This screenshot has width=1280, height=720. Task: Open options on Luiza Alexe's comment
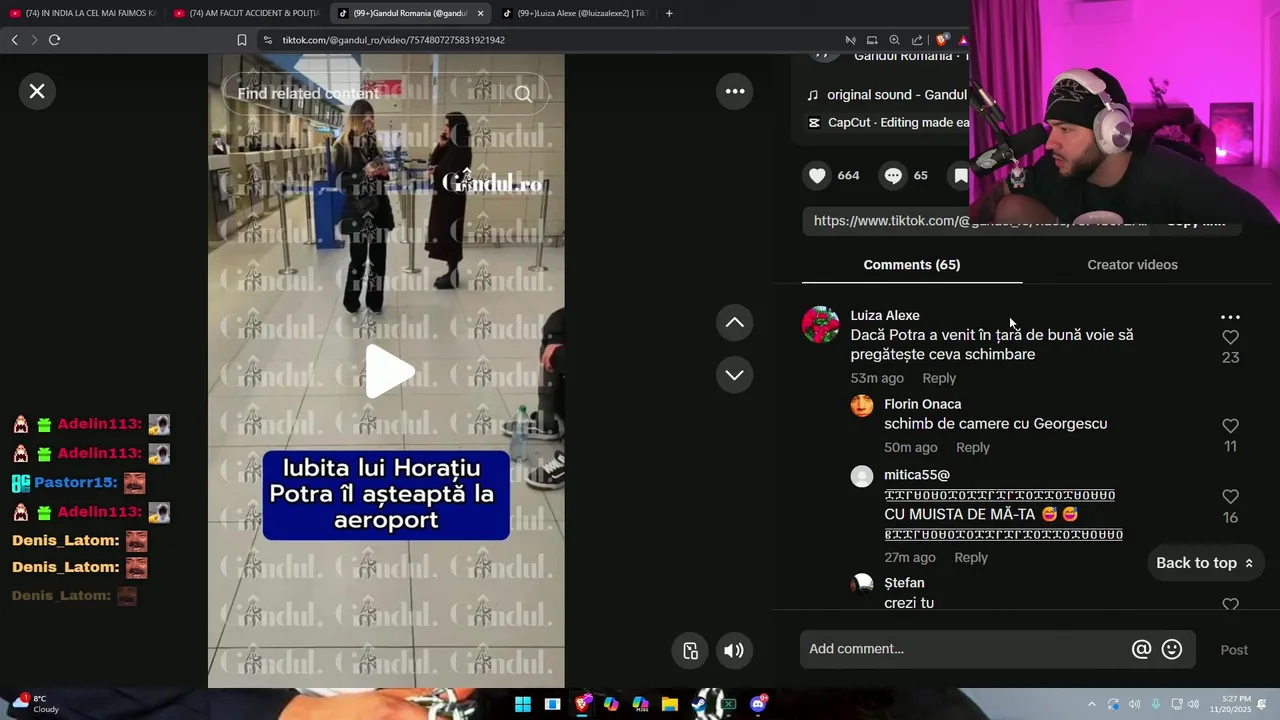click(x=1231, y=317)
